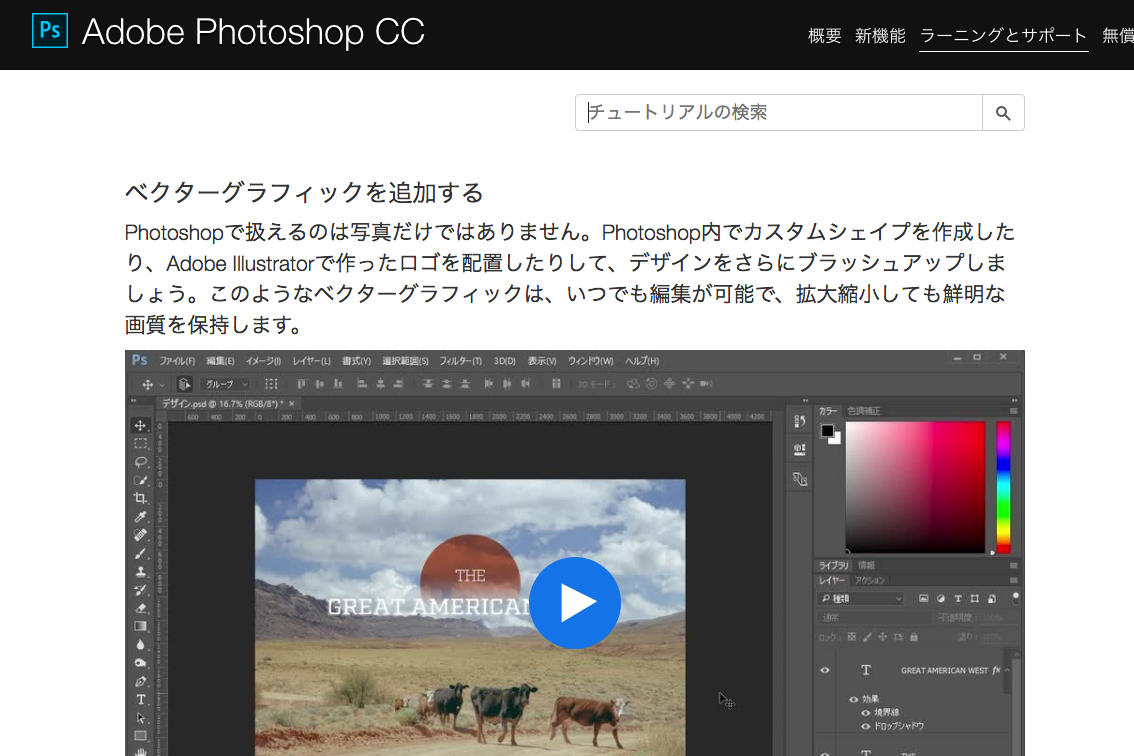Open the Libraries panel options menu
The width and height of the screenshot is (1134, 756).
pos(1013,565)
